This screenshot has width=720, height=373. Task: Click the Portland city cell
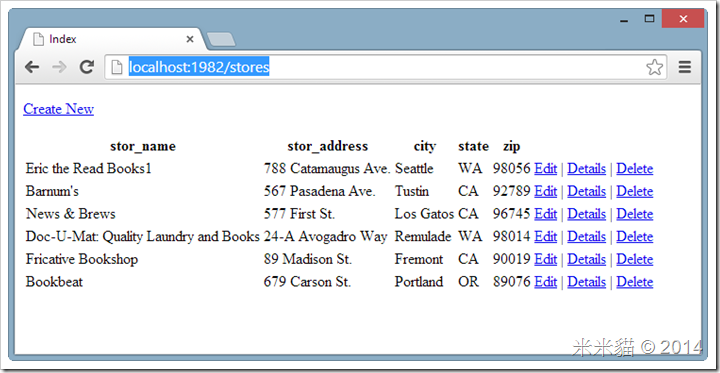click(419, 282)
